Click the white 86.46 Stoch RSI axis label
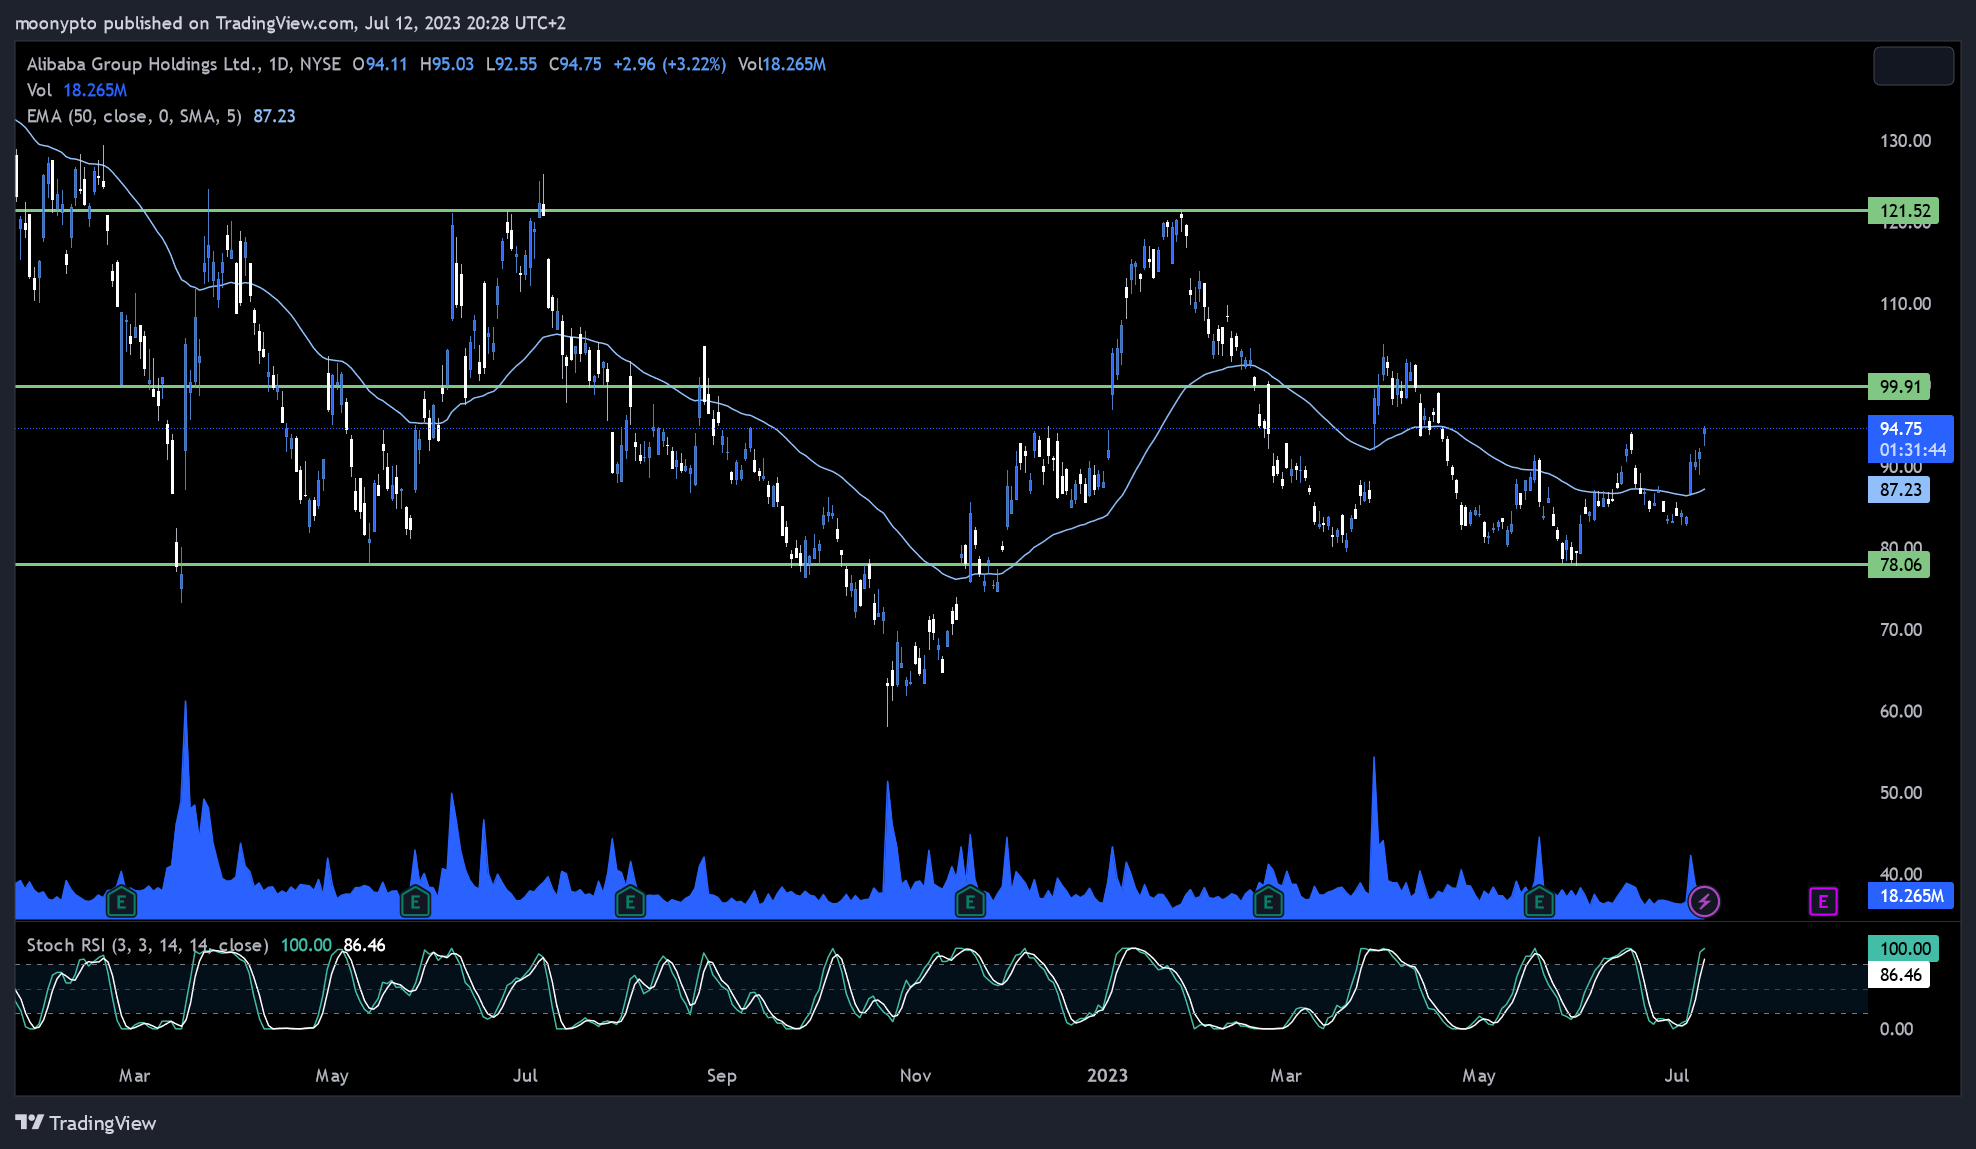1976x1149 pixels. pos(1899,975)
